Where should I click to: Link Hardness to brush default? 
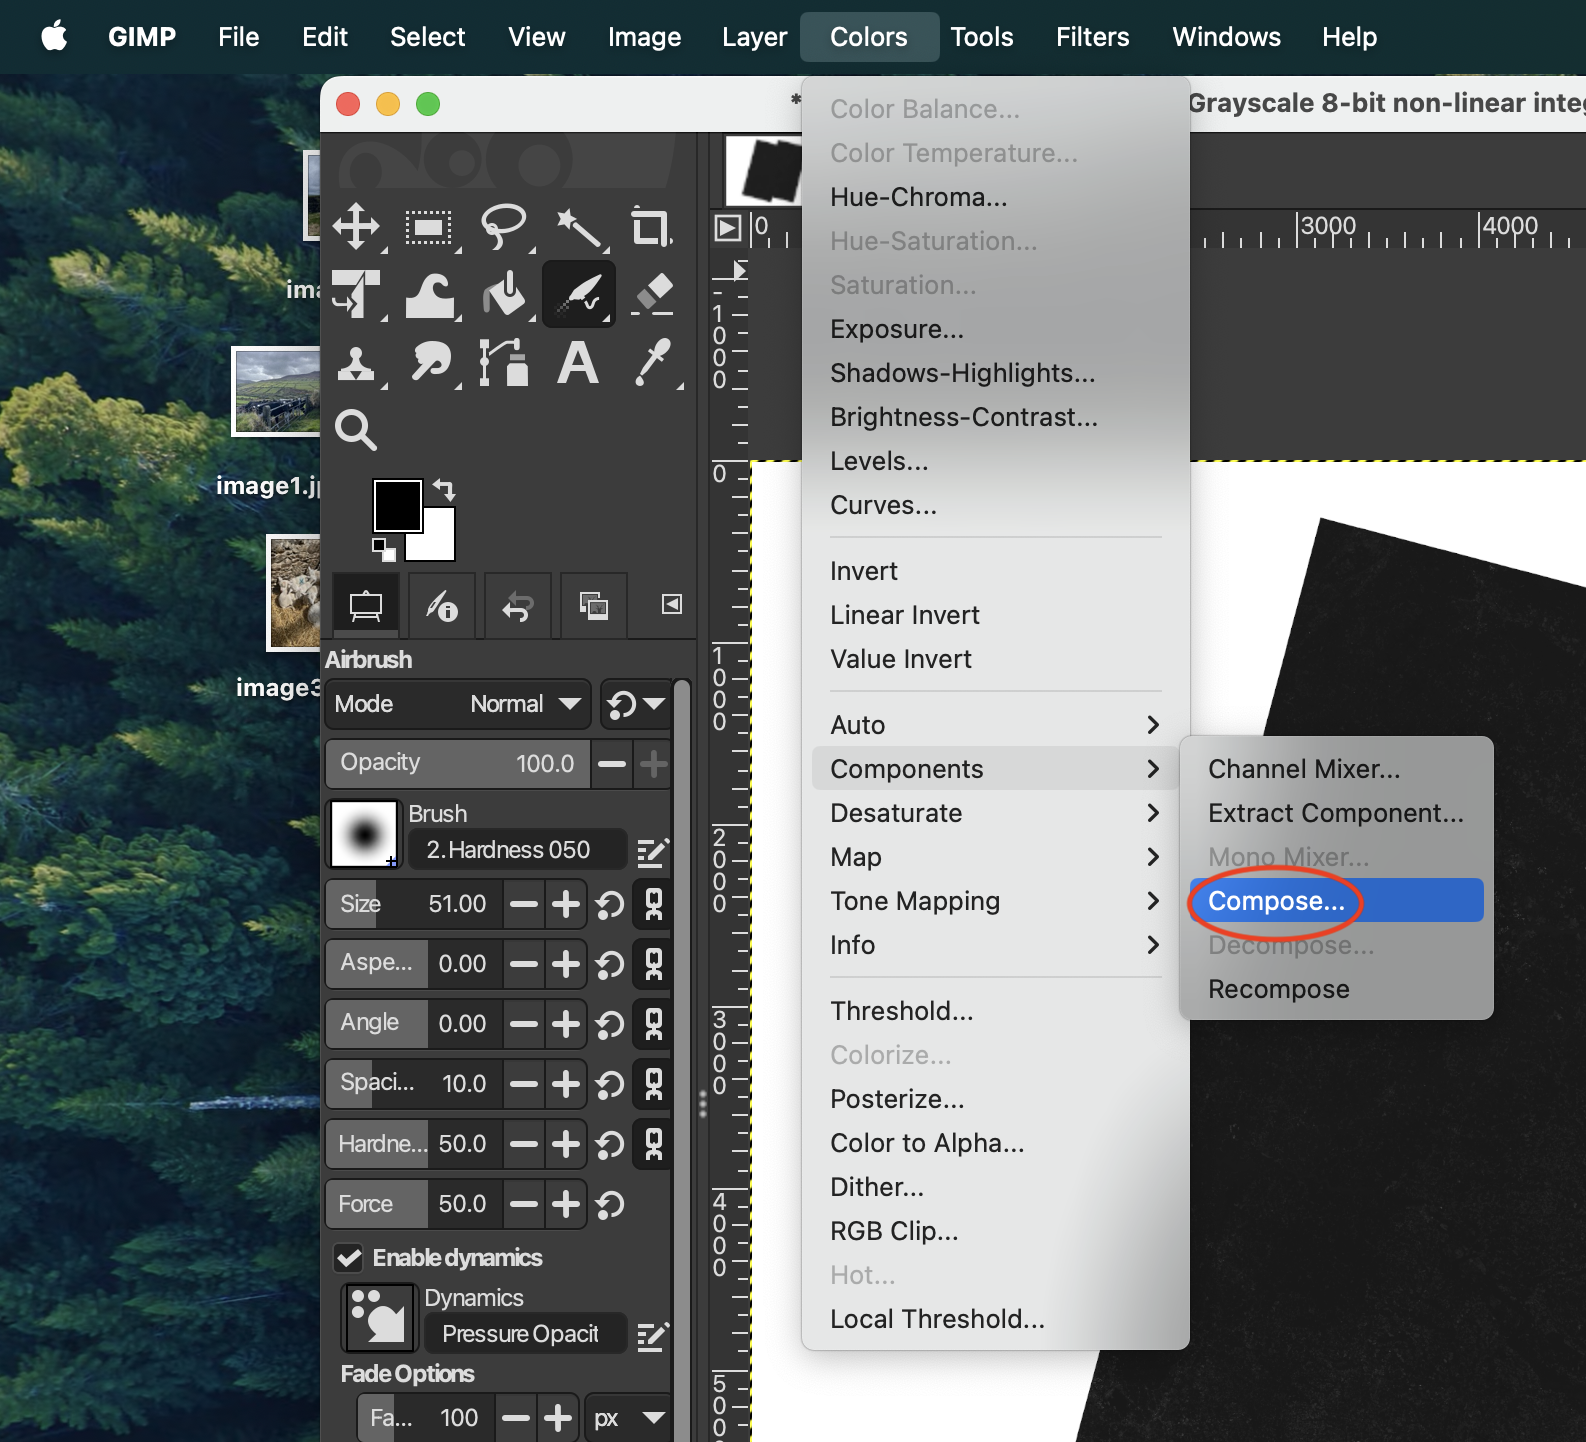(x=654, y=1144)
